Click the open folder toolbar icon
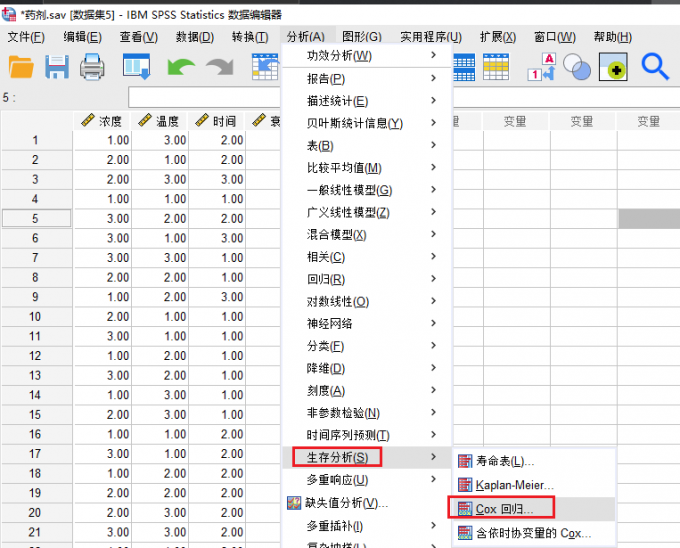This screenshot has width=680, height=548. click(x=21, y=67)
